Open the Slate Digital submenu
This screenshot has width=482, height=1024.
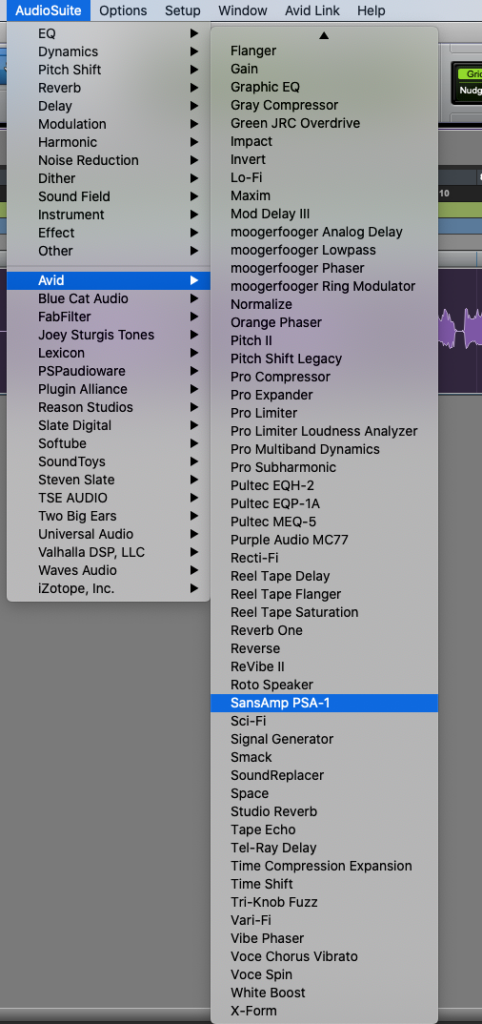[x=108, y=425]
